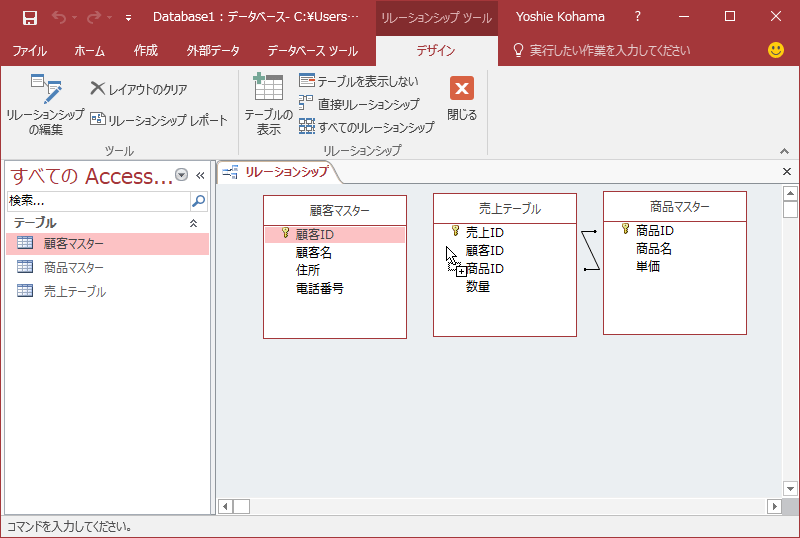The width and height of the screenshot is (800, 538).
Task: Open the Undo history dropdown arrow
Action: [74, 18]
